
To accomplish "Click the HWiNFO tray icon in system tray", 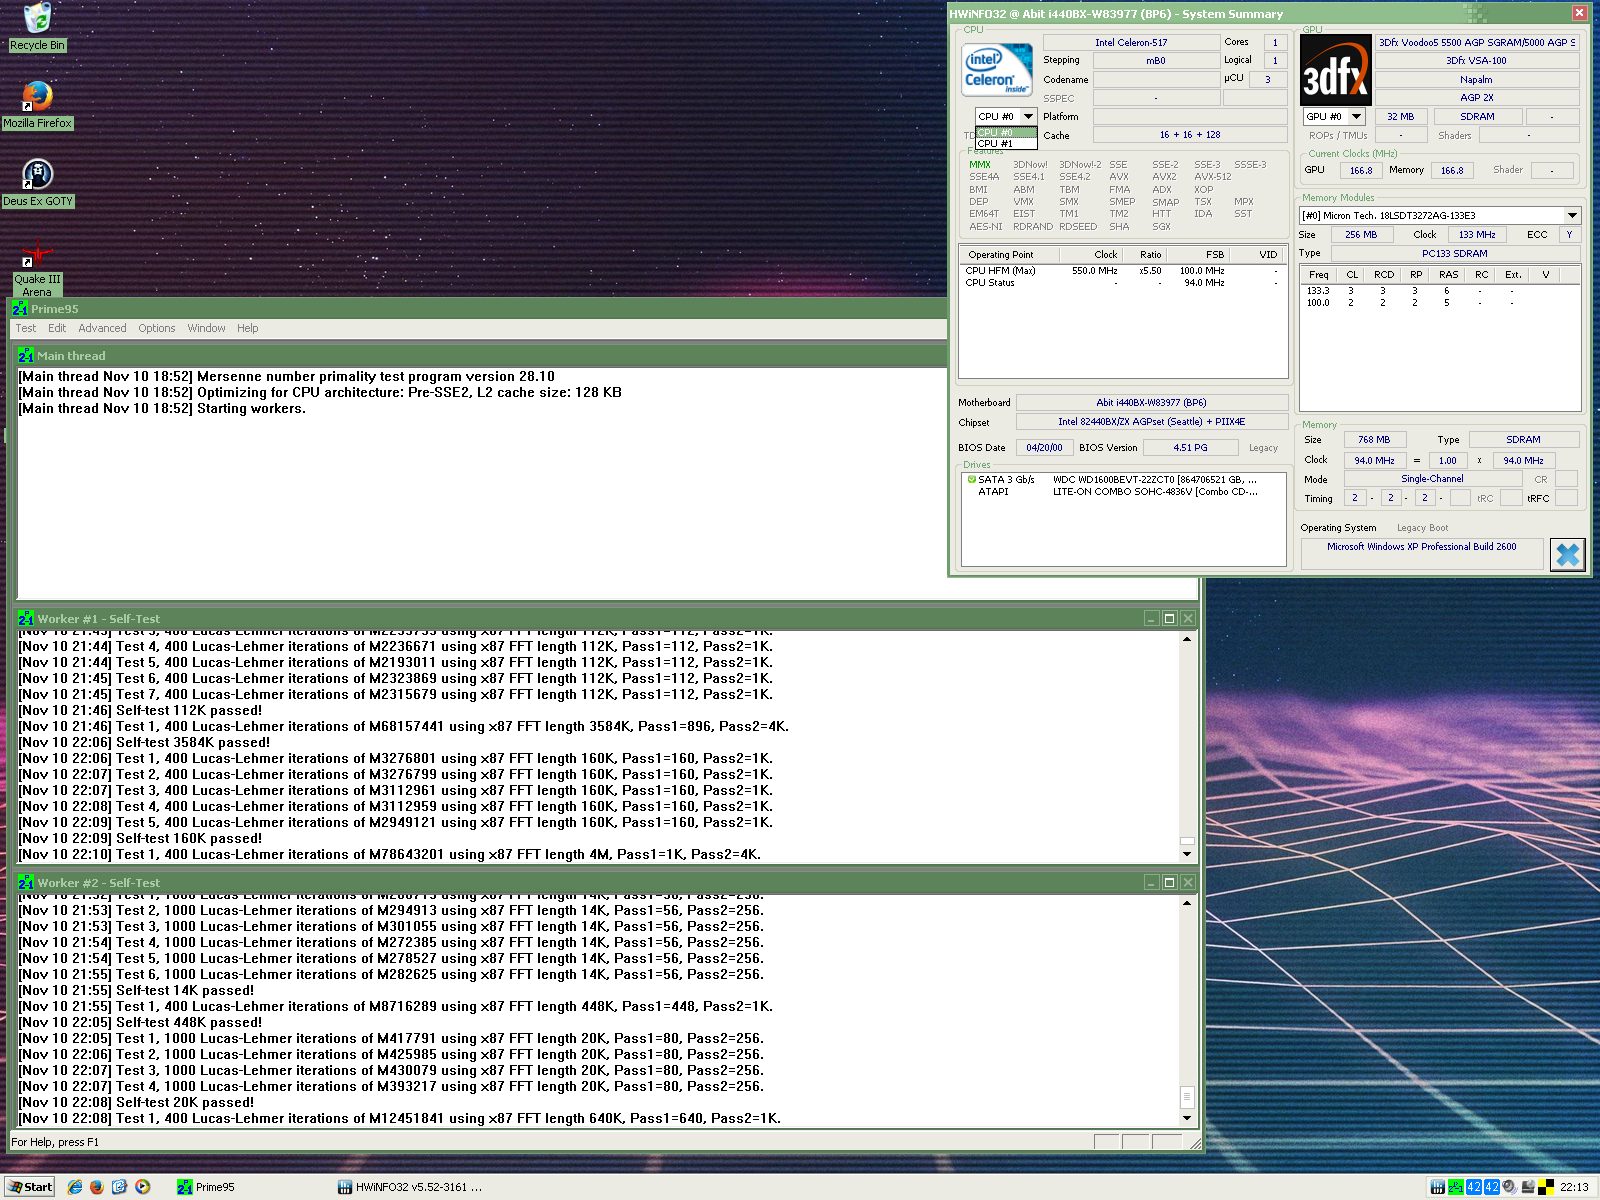I will (x=1438, y=1187).
